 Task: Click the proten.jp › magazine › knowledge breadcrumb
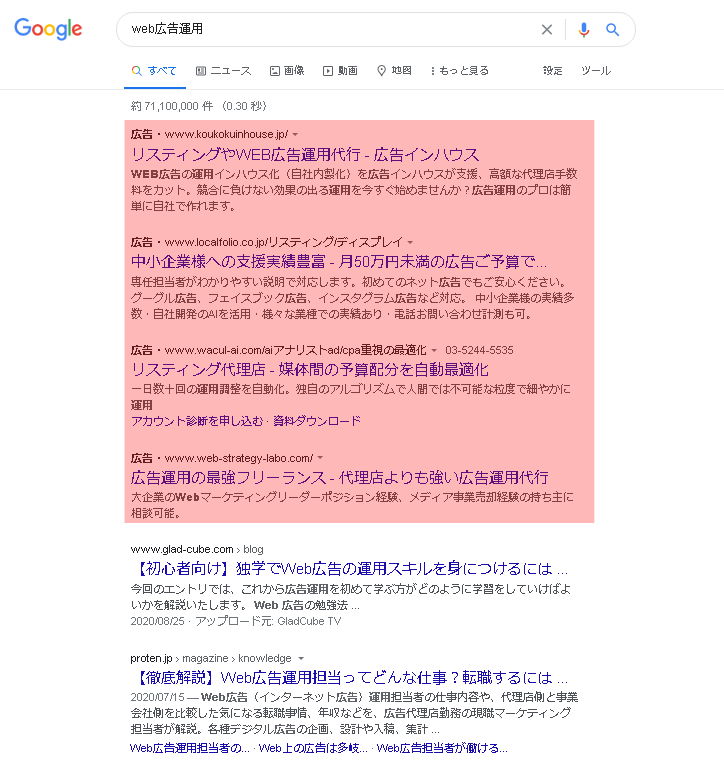click(x=210, y=659)
